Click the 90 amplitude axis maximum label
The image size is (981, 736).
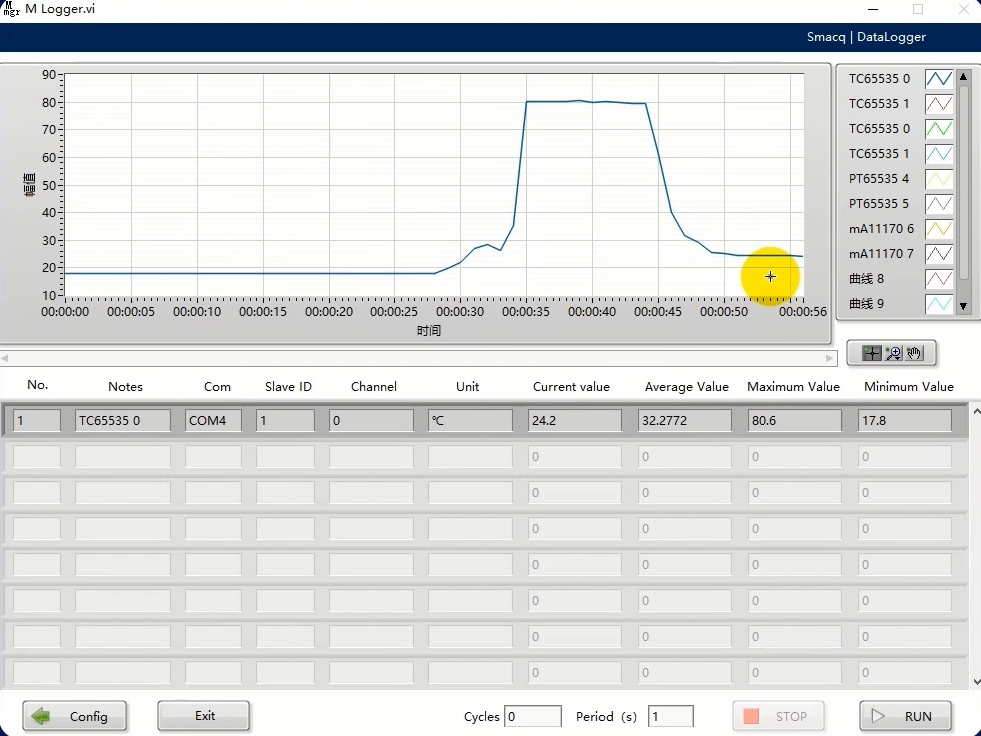(x=49, y=75)
